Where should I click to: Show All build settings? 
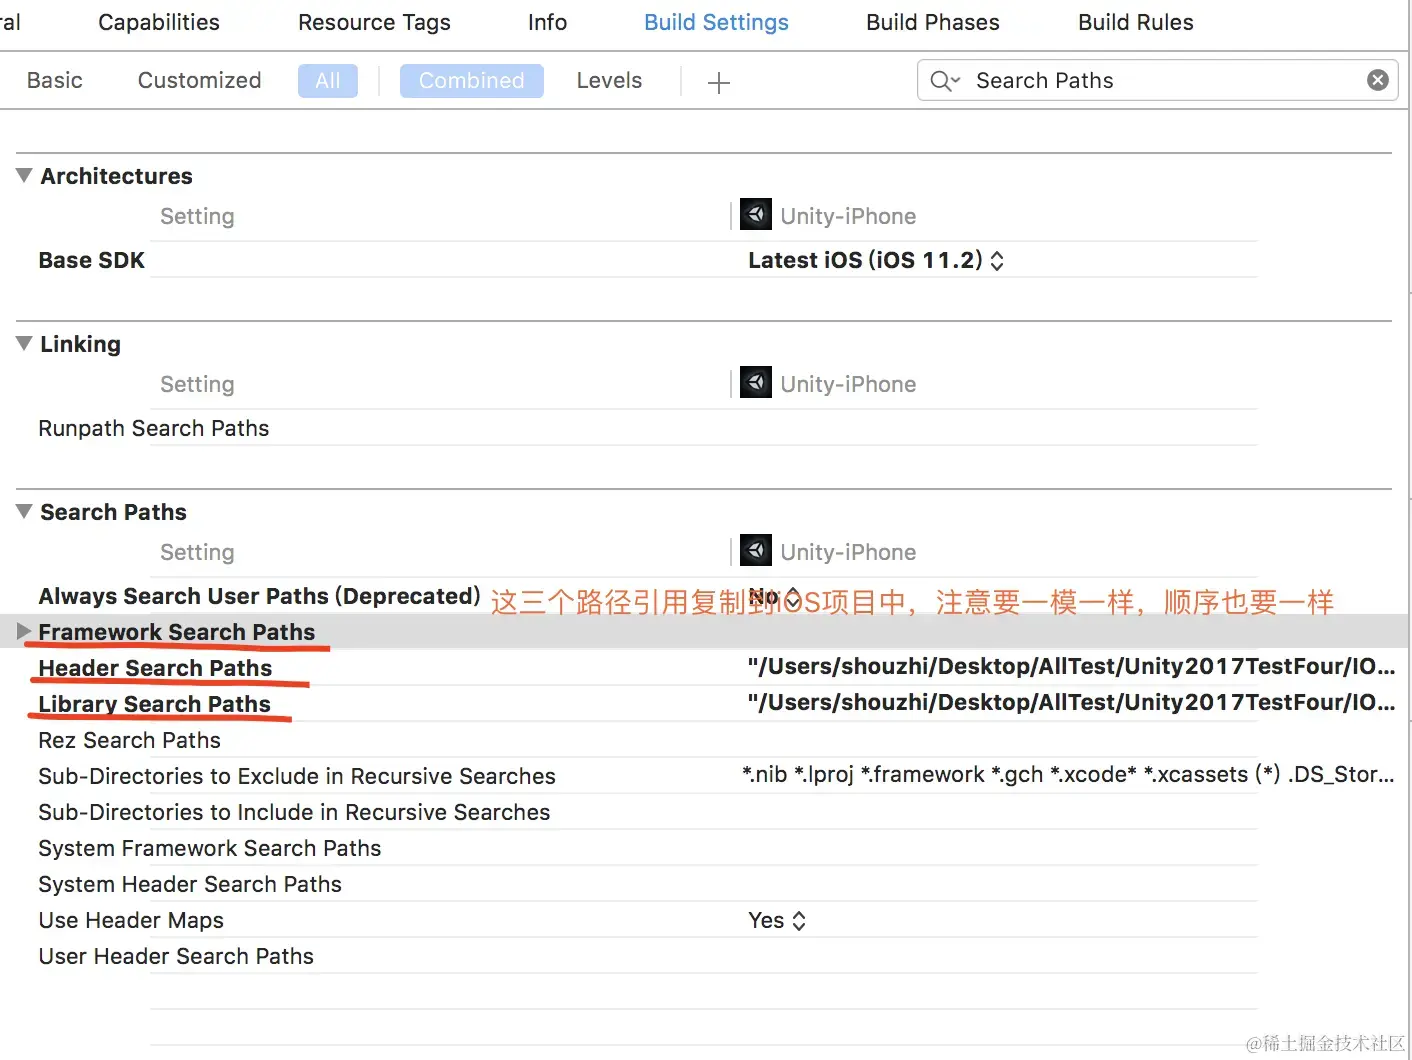click(328, 80)
